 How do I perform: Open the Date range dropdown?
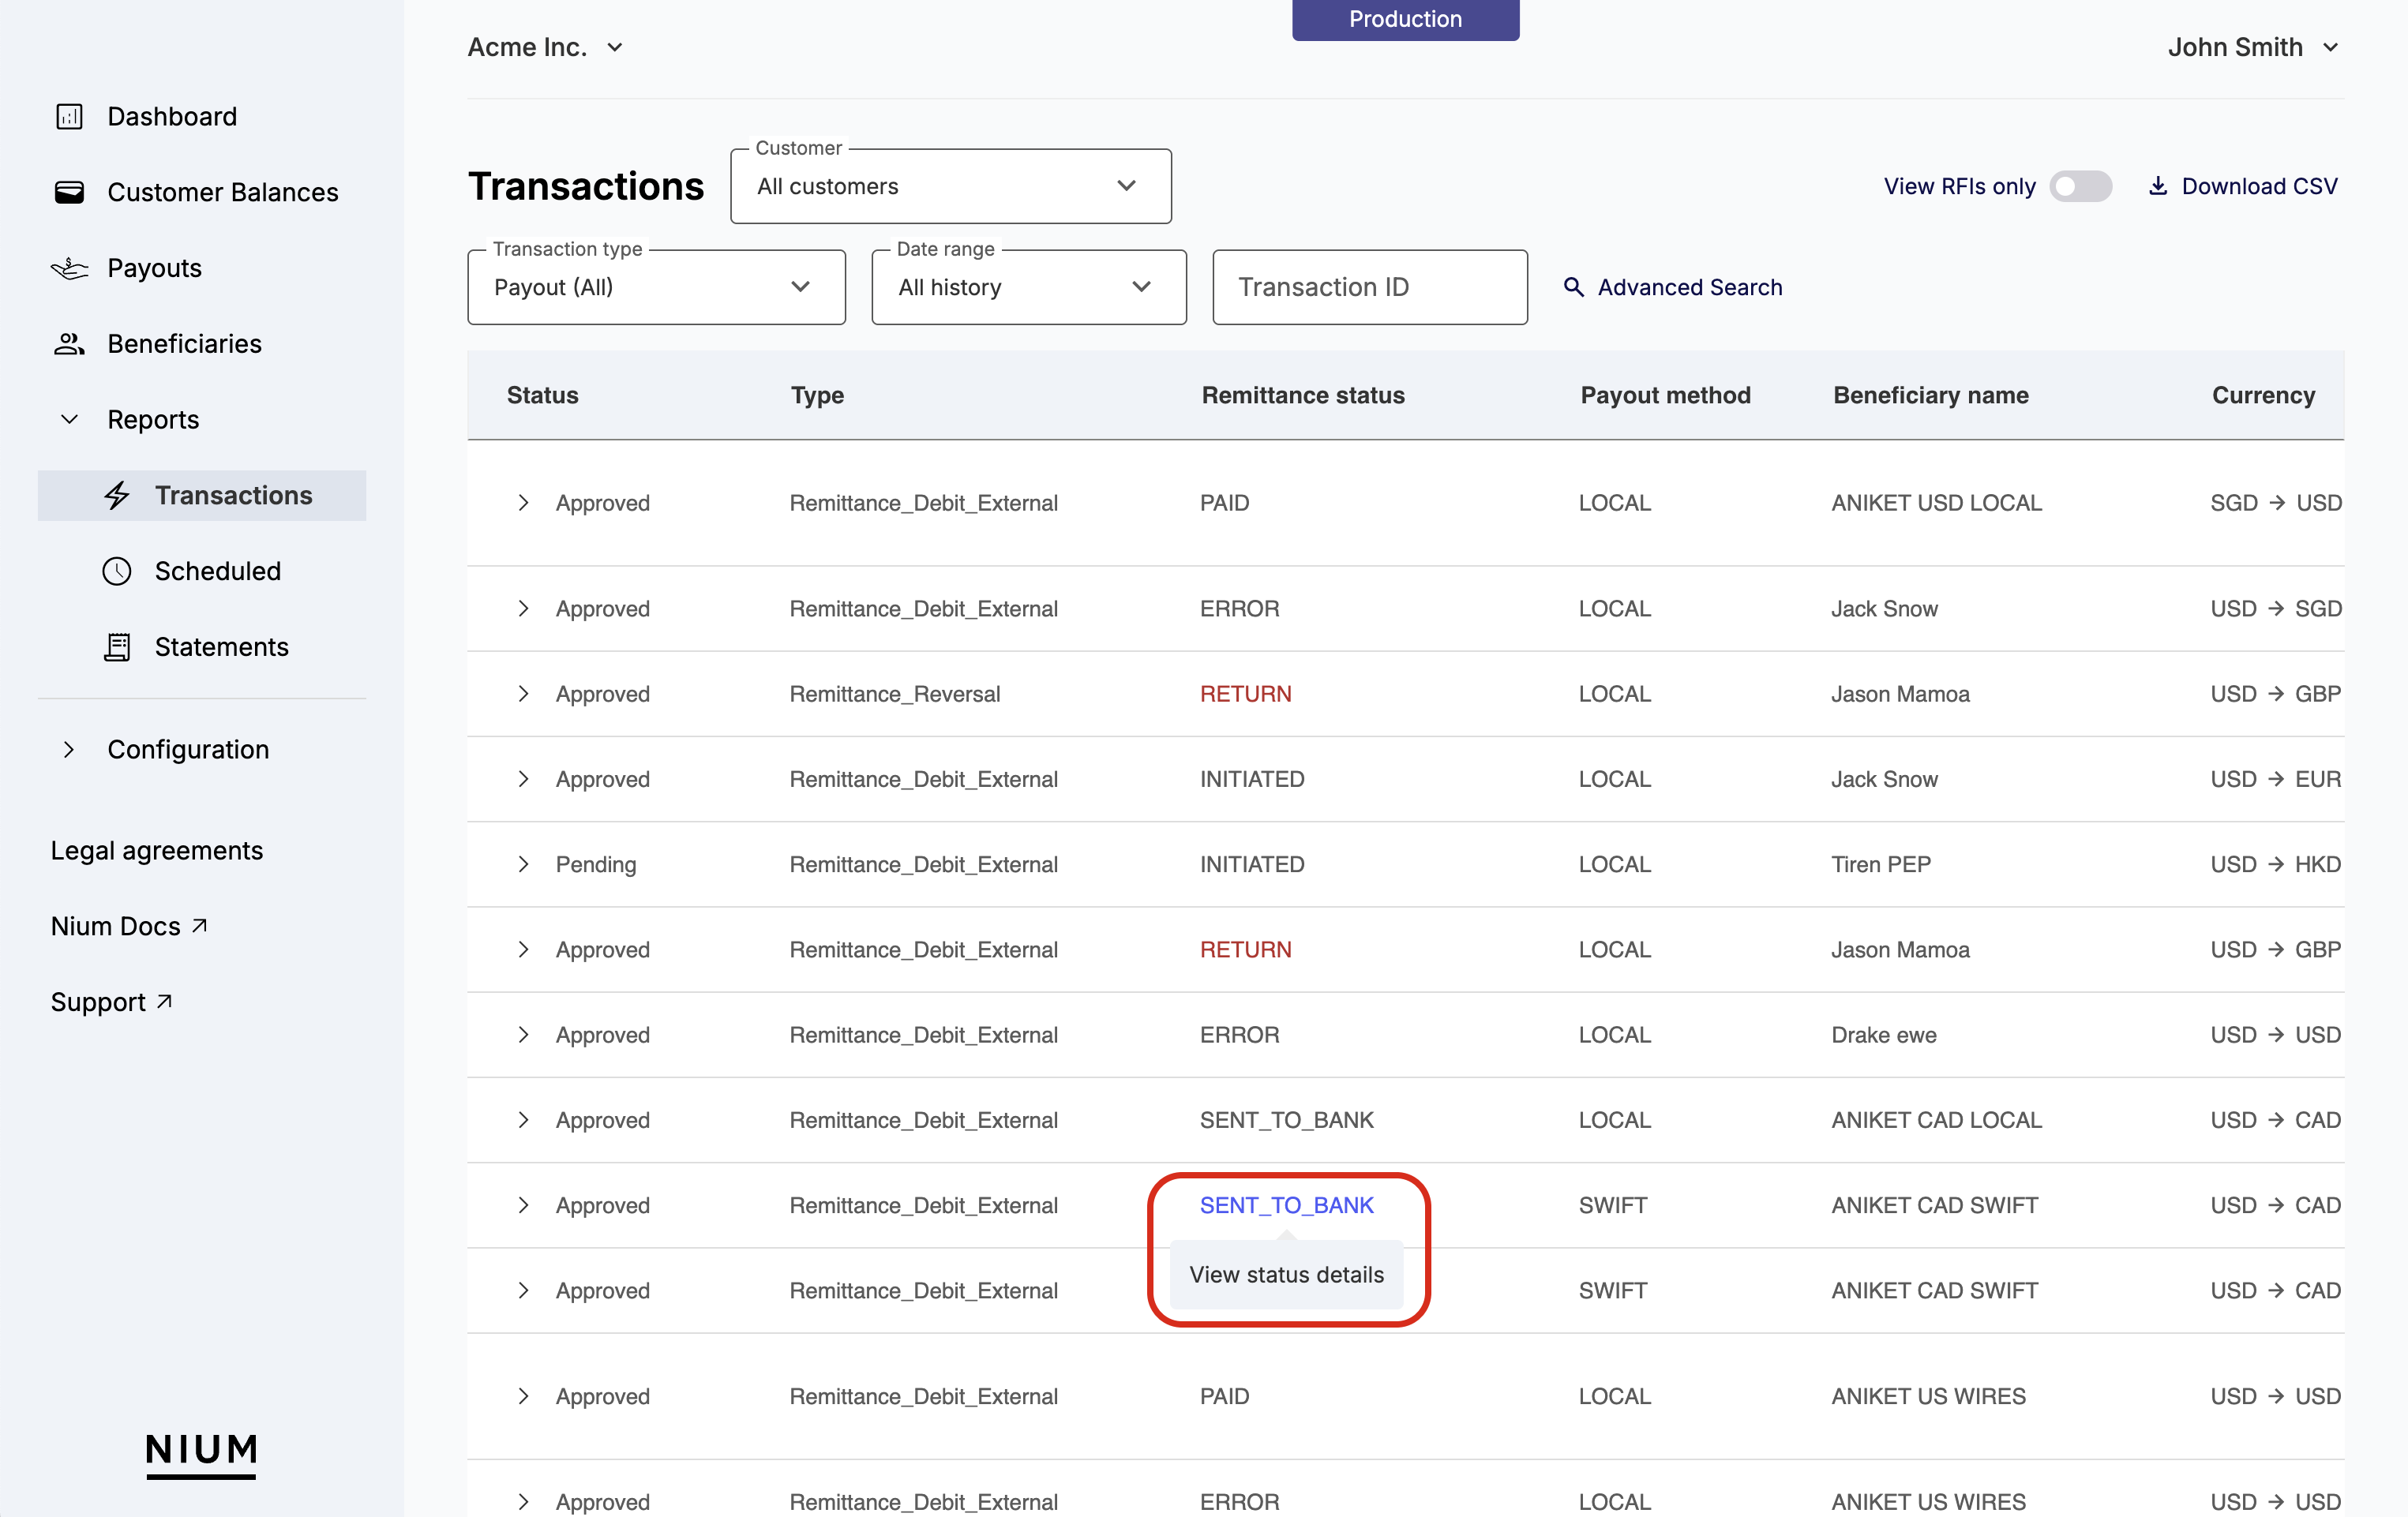[1028, 288]
